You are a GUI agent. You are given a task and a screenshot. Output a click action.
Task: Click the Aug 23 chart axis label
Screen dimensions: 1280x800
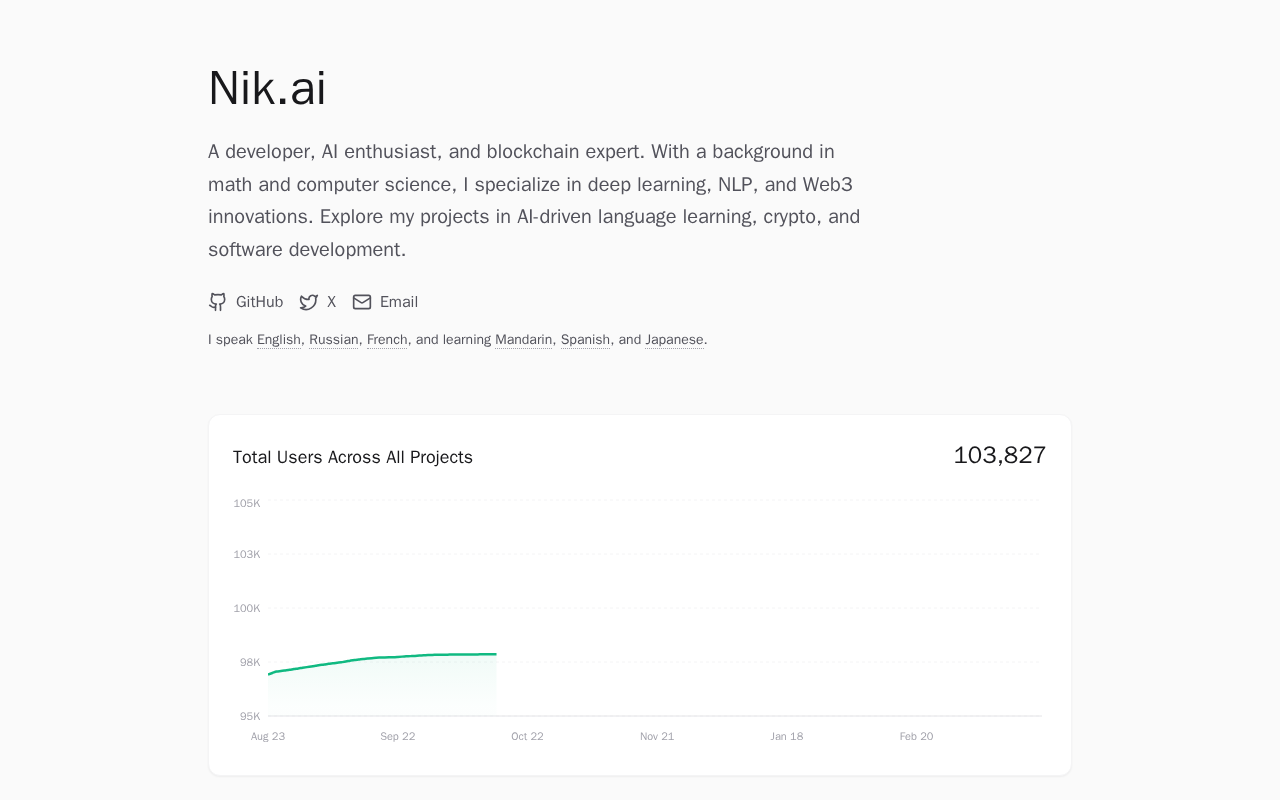click(268, 736)
